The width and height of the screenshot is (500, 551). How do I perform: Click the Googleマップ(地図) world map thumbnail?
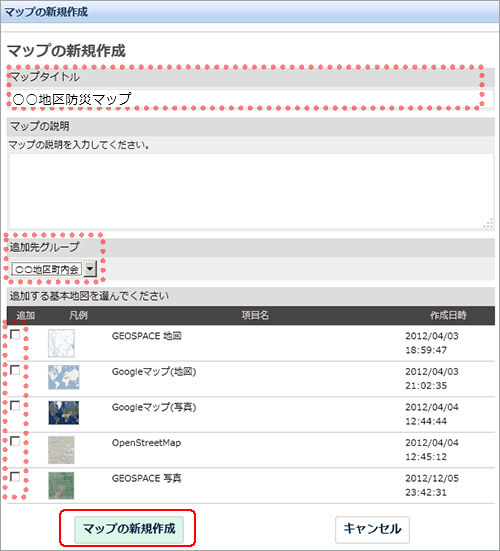point(64,377)
